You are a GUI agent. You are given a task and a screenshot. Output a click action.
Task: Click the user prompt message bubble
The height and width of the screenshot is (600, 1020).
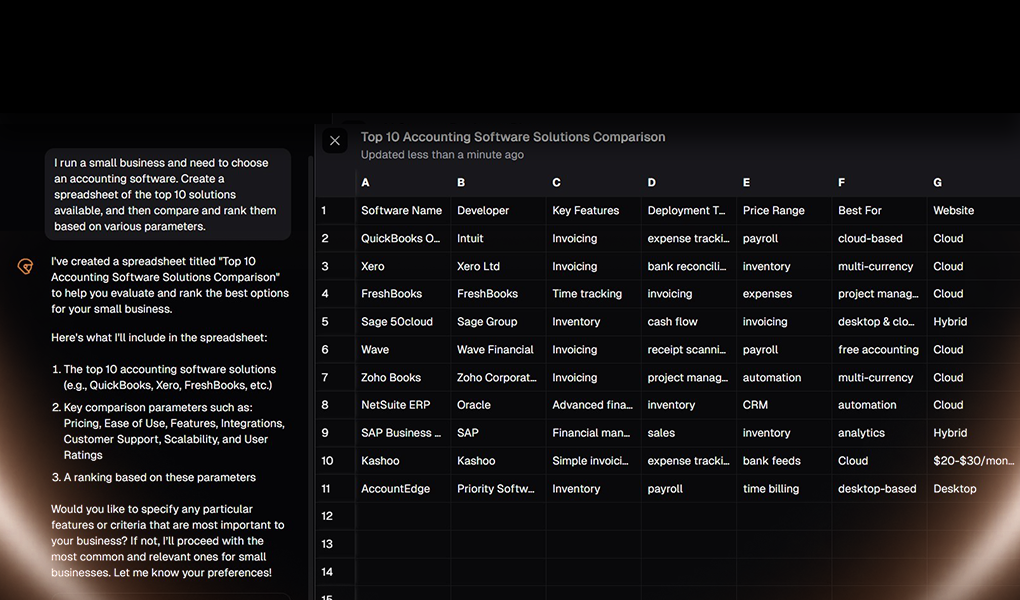(x=168, y=195)
